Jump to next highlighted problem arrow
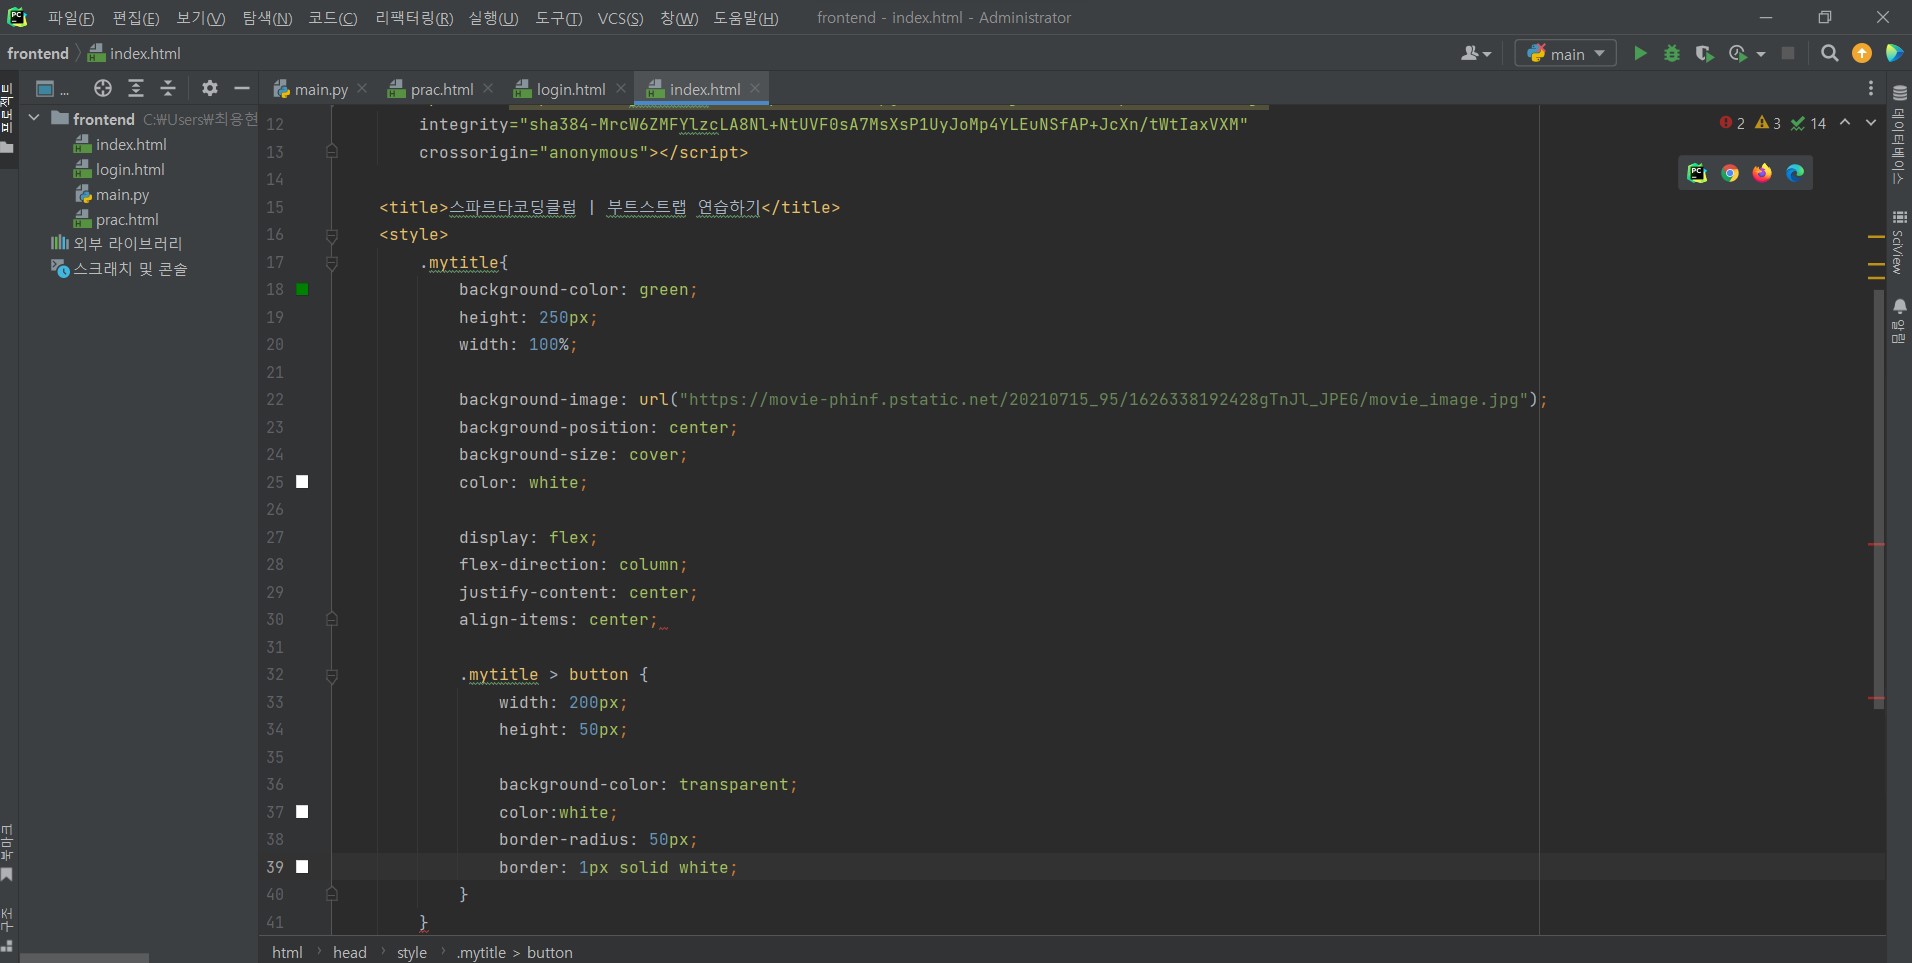Viewport: 1912px width, 963px height. 1871,123
